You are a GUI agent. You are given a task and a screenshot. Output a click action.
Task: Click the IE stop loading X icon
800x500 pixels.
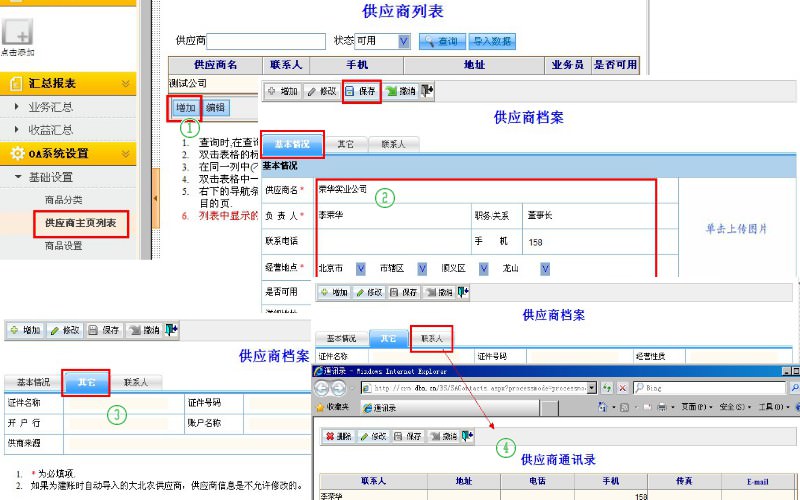[x=622, y=387]
